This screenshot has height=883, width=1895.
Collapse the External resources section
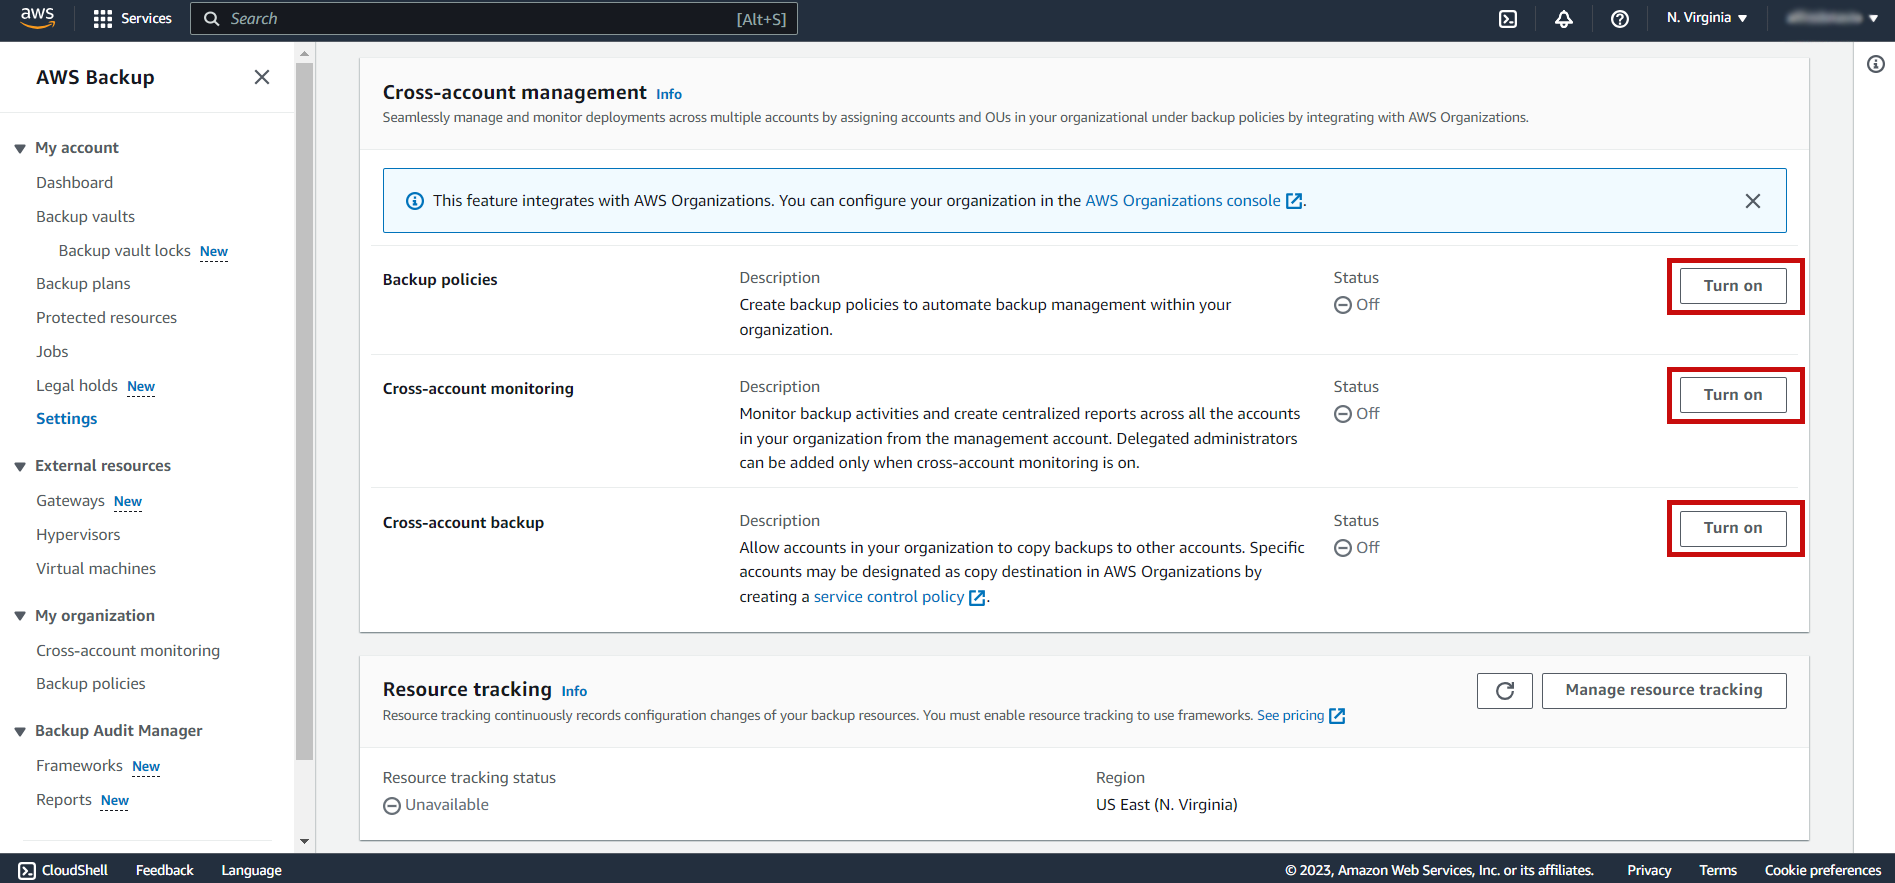pyautogui.click(x=20, y=466)
